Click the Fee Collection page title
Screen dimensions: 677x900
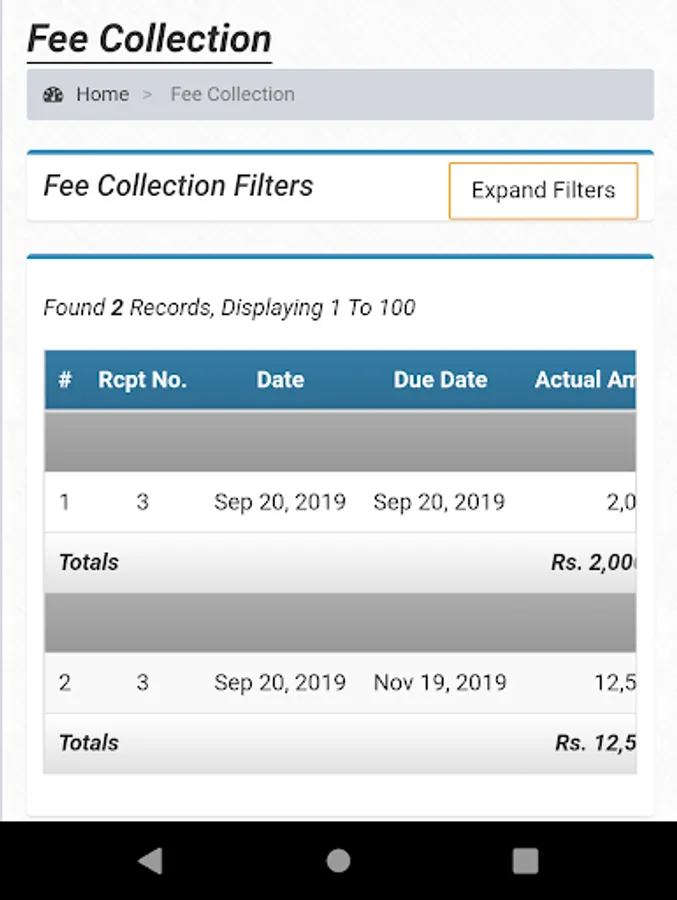pos(149,39)
